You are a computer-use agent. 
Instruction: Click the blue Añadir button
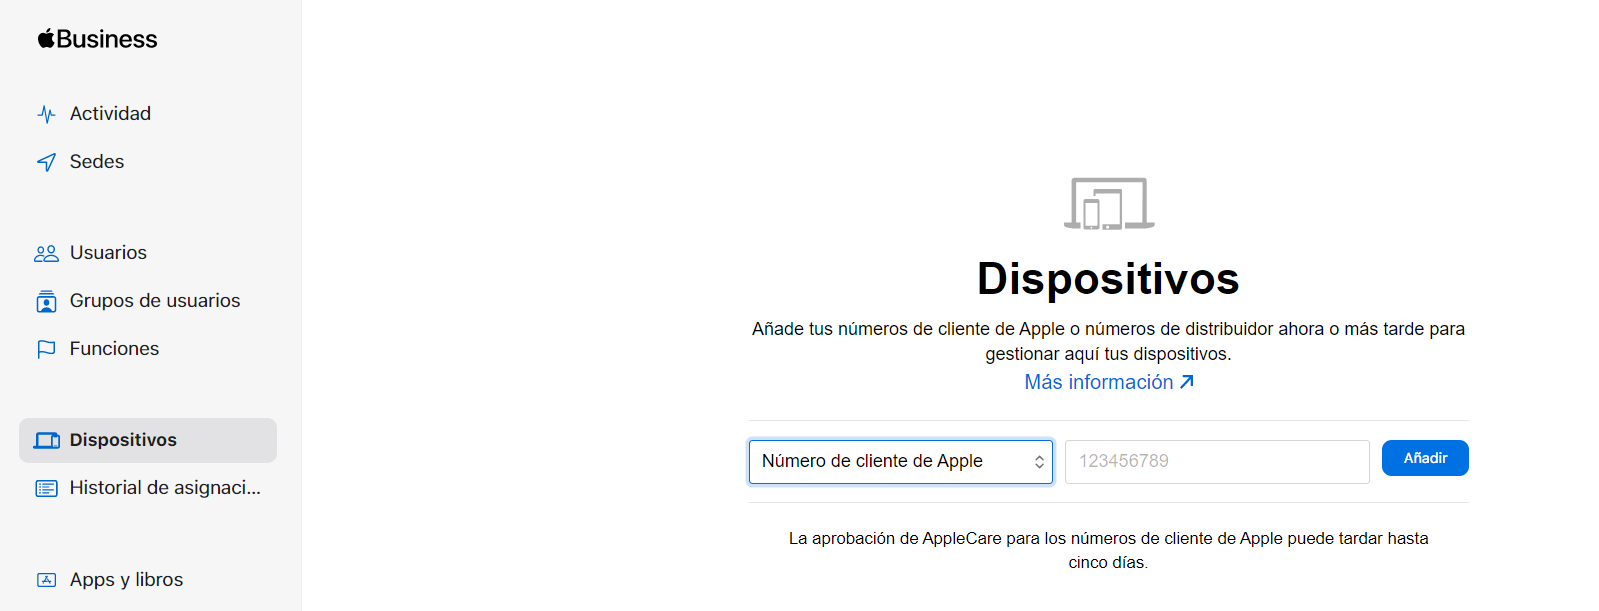coord(1425,458)
